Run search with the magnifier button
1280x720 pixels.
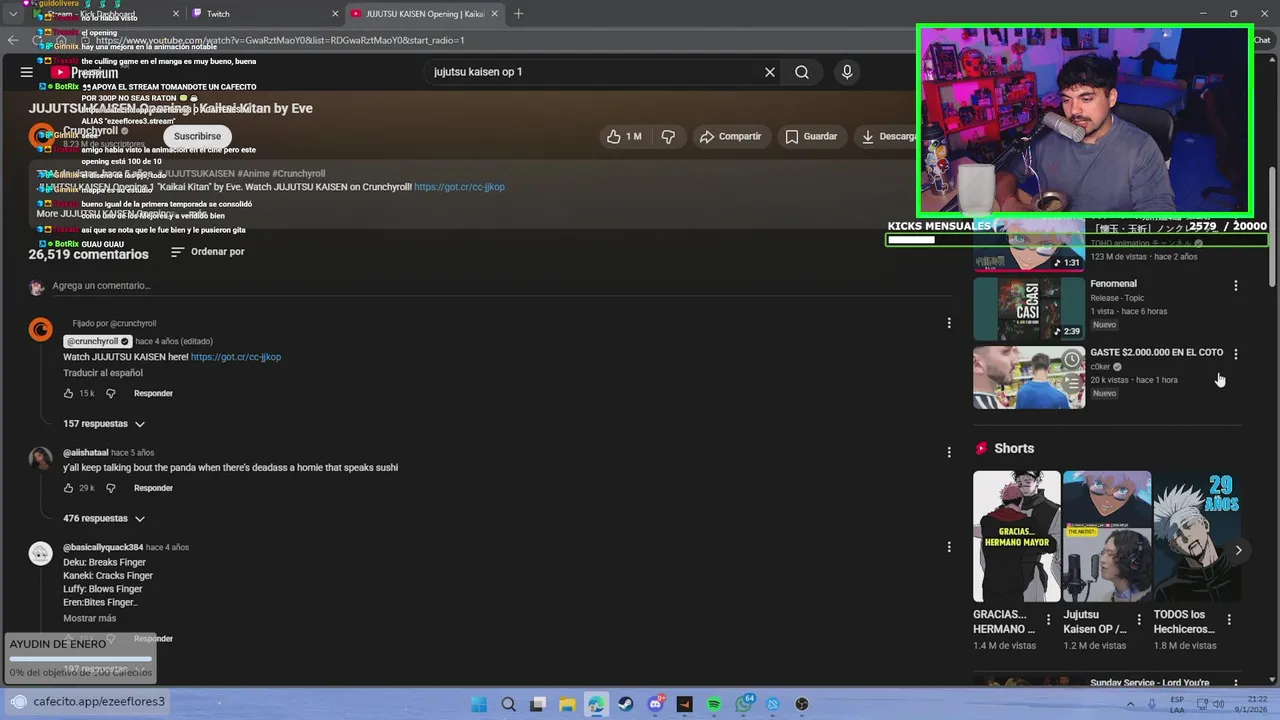pyautogui.click(x=802, y=72)
